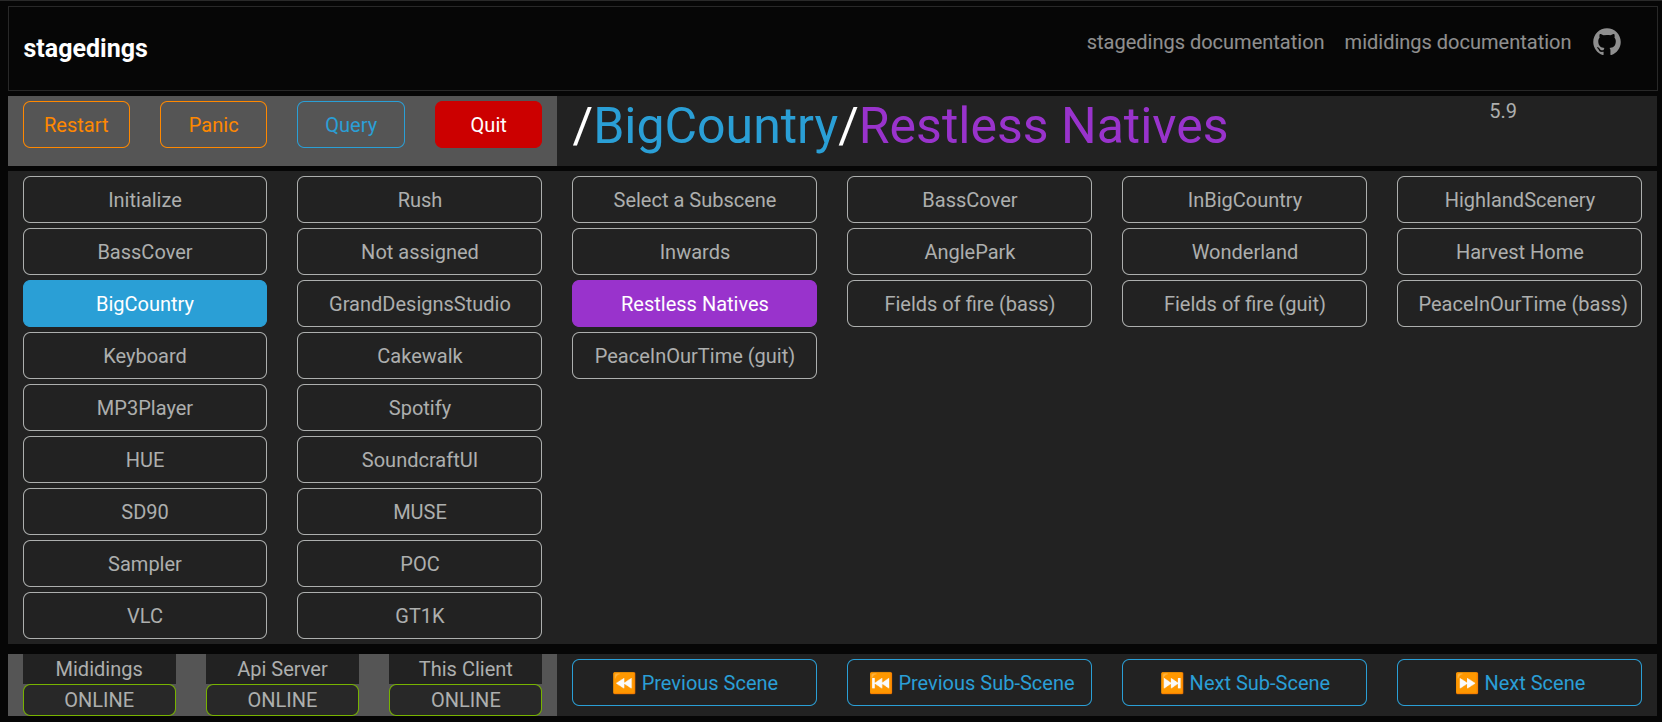Select the MP3Player scene
This screenshot has height=722, width=1662.
(145, 408)
